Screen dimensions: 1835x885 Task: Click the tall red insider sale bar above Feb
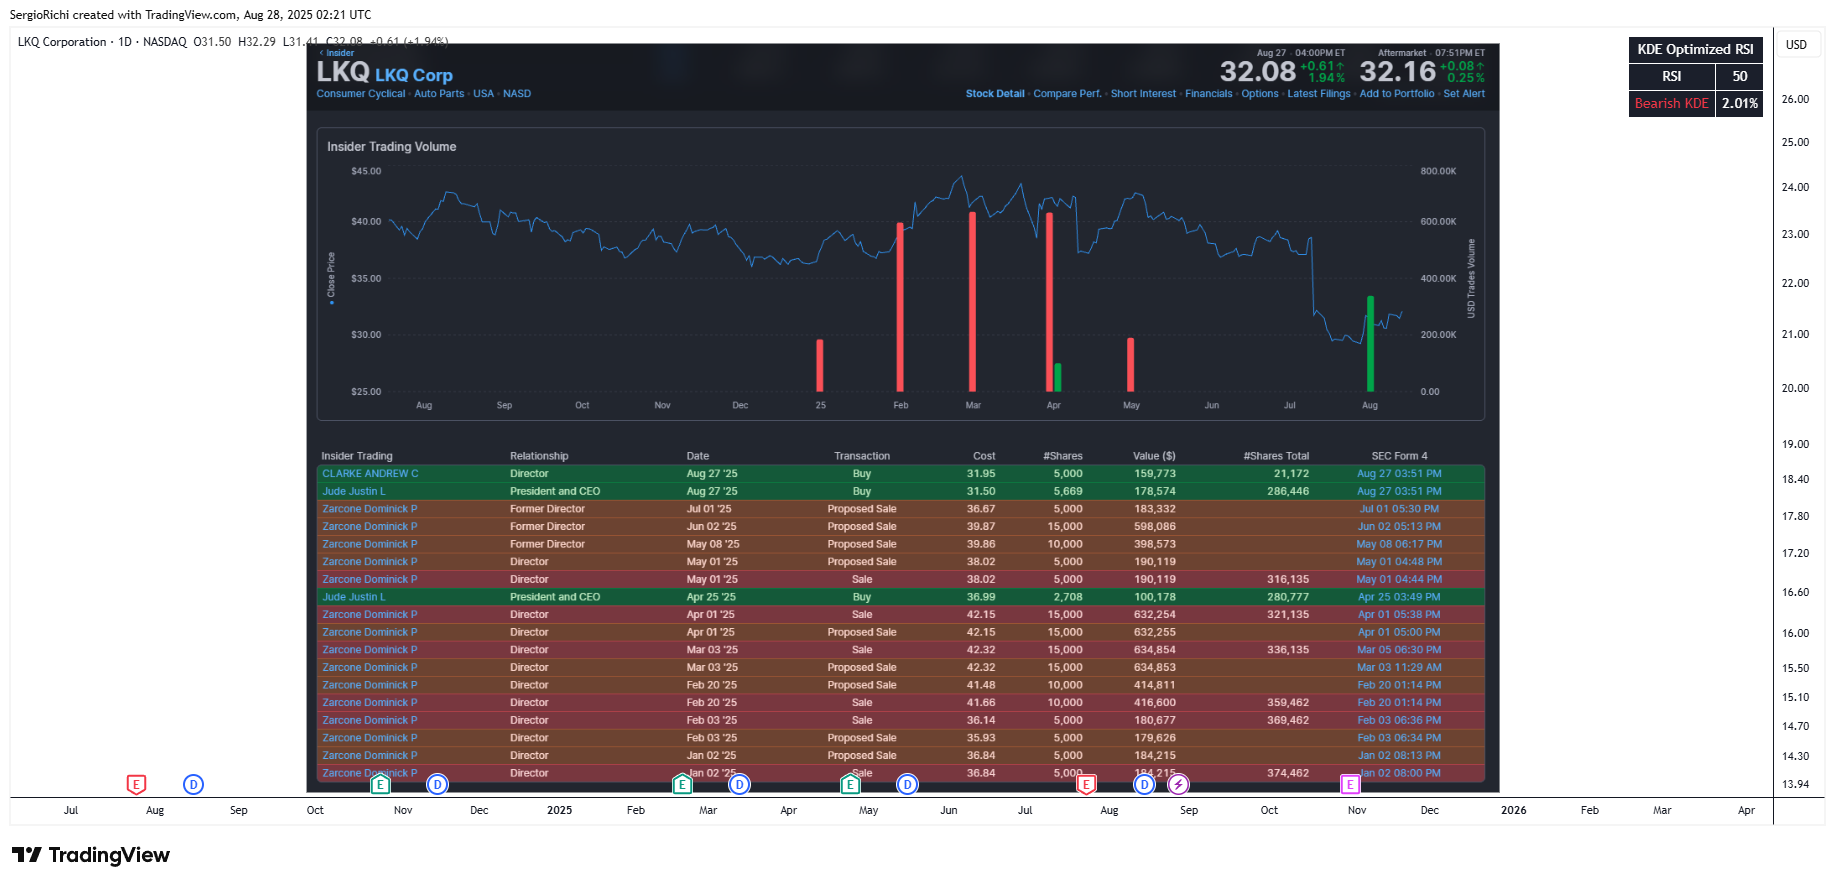[x=900, y=307]
